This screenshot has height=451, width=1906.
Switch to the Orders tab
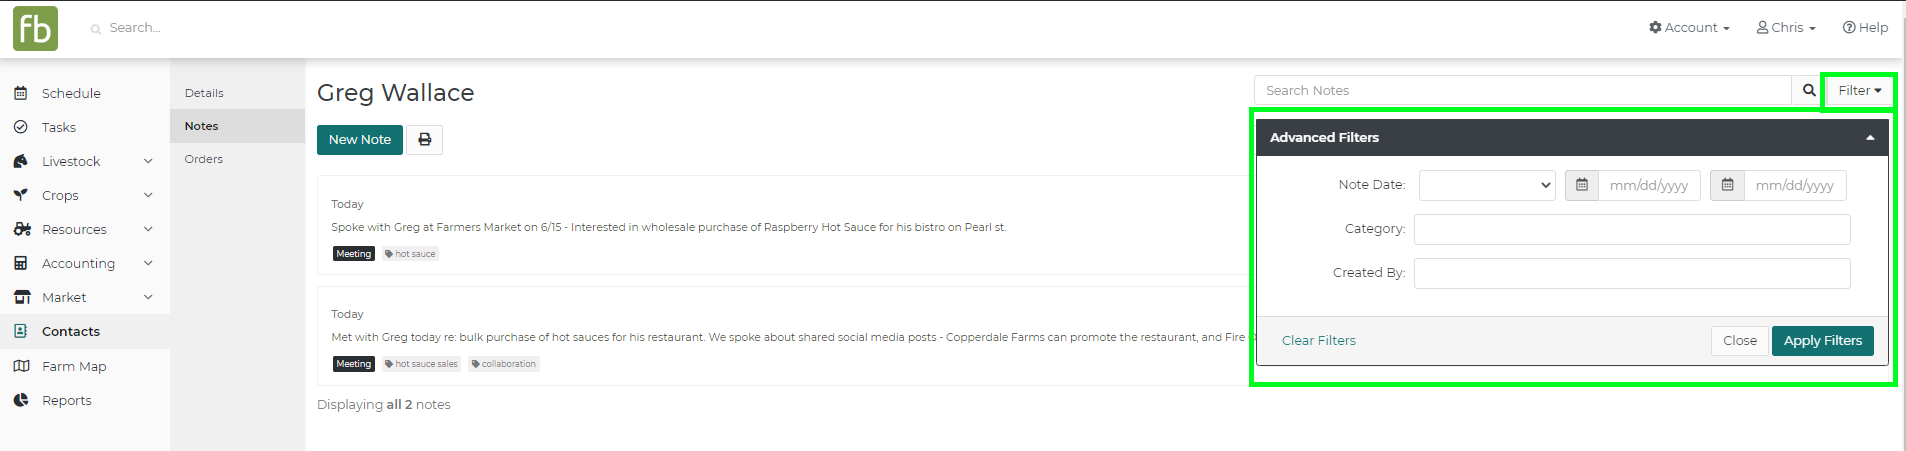click(204, 159)
